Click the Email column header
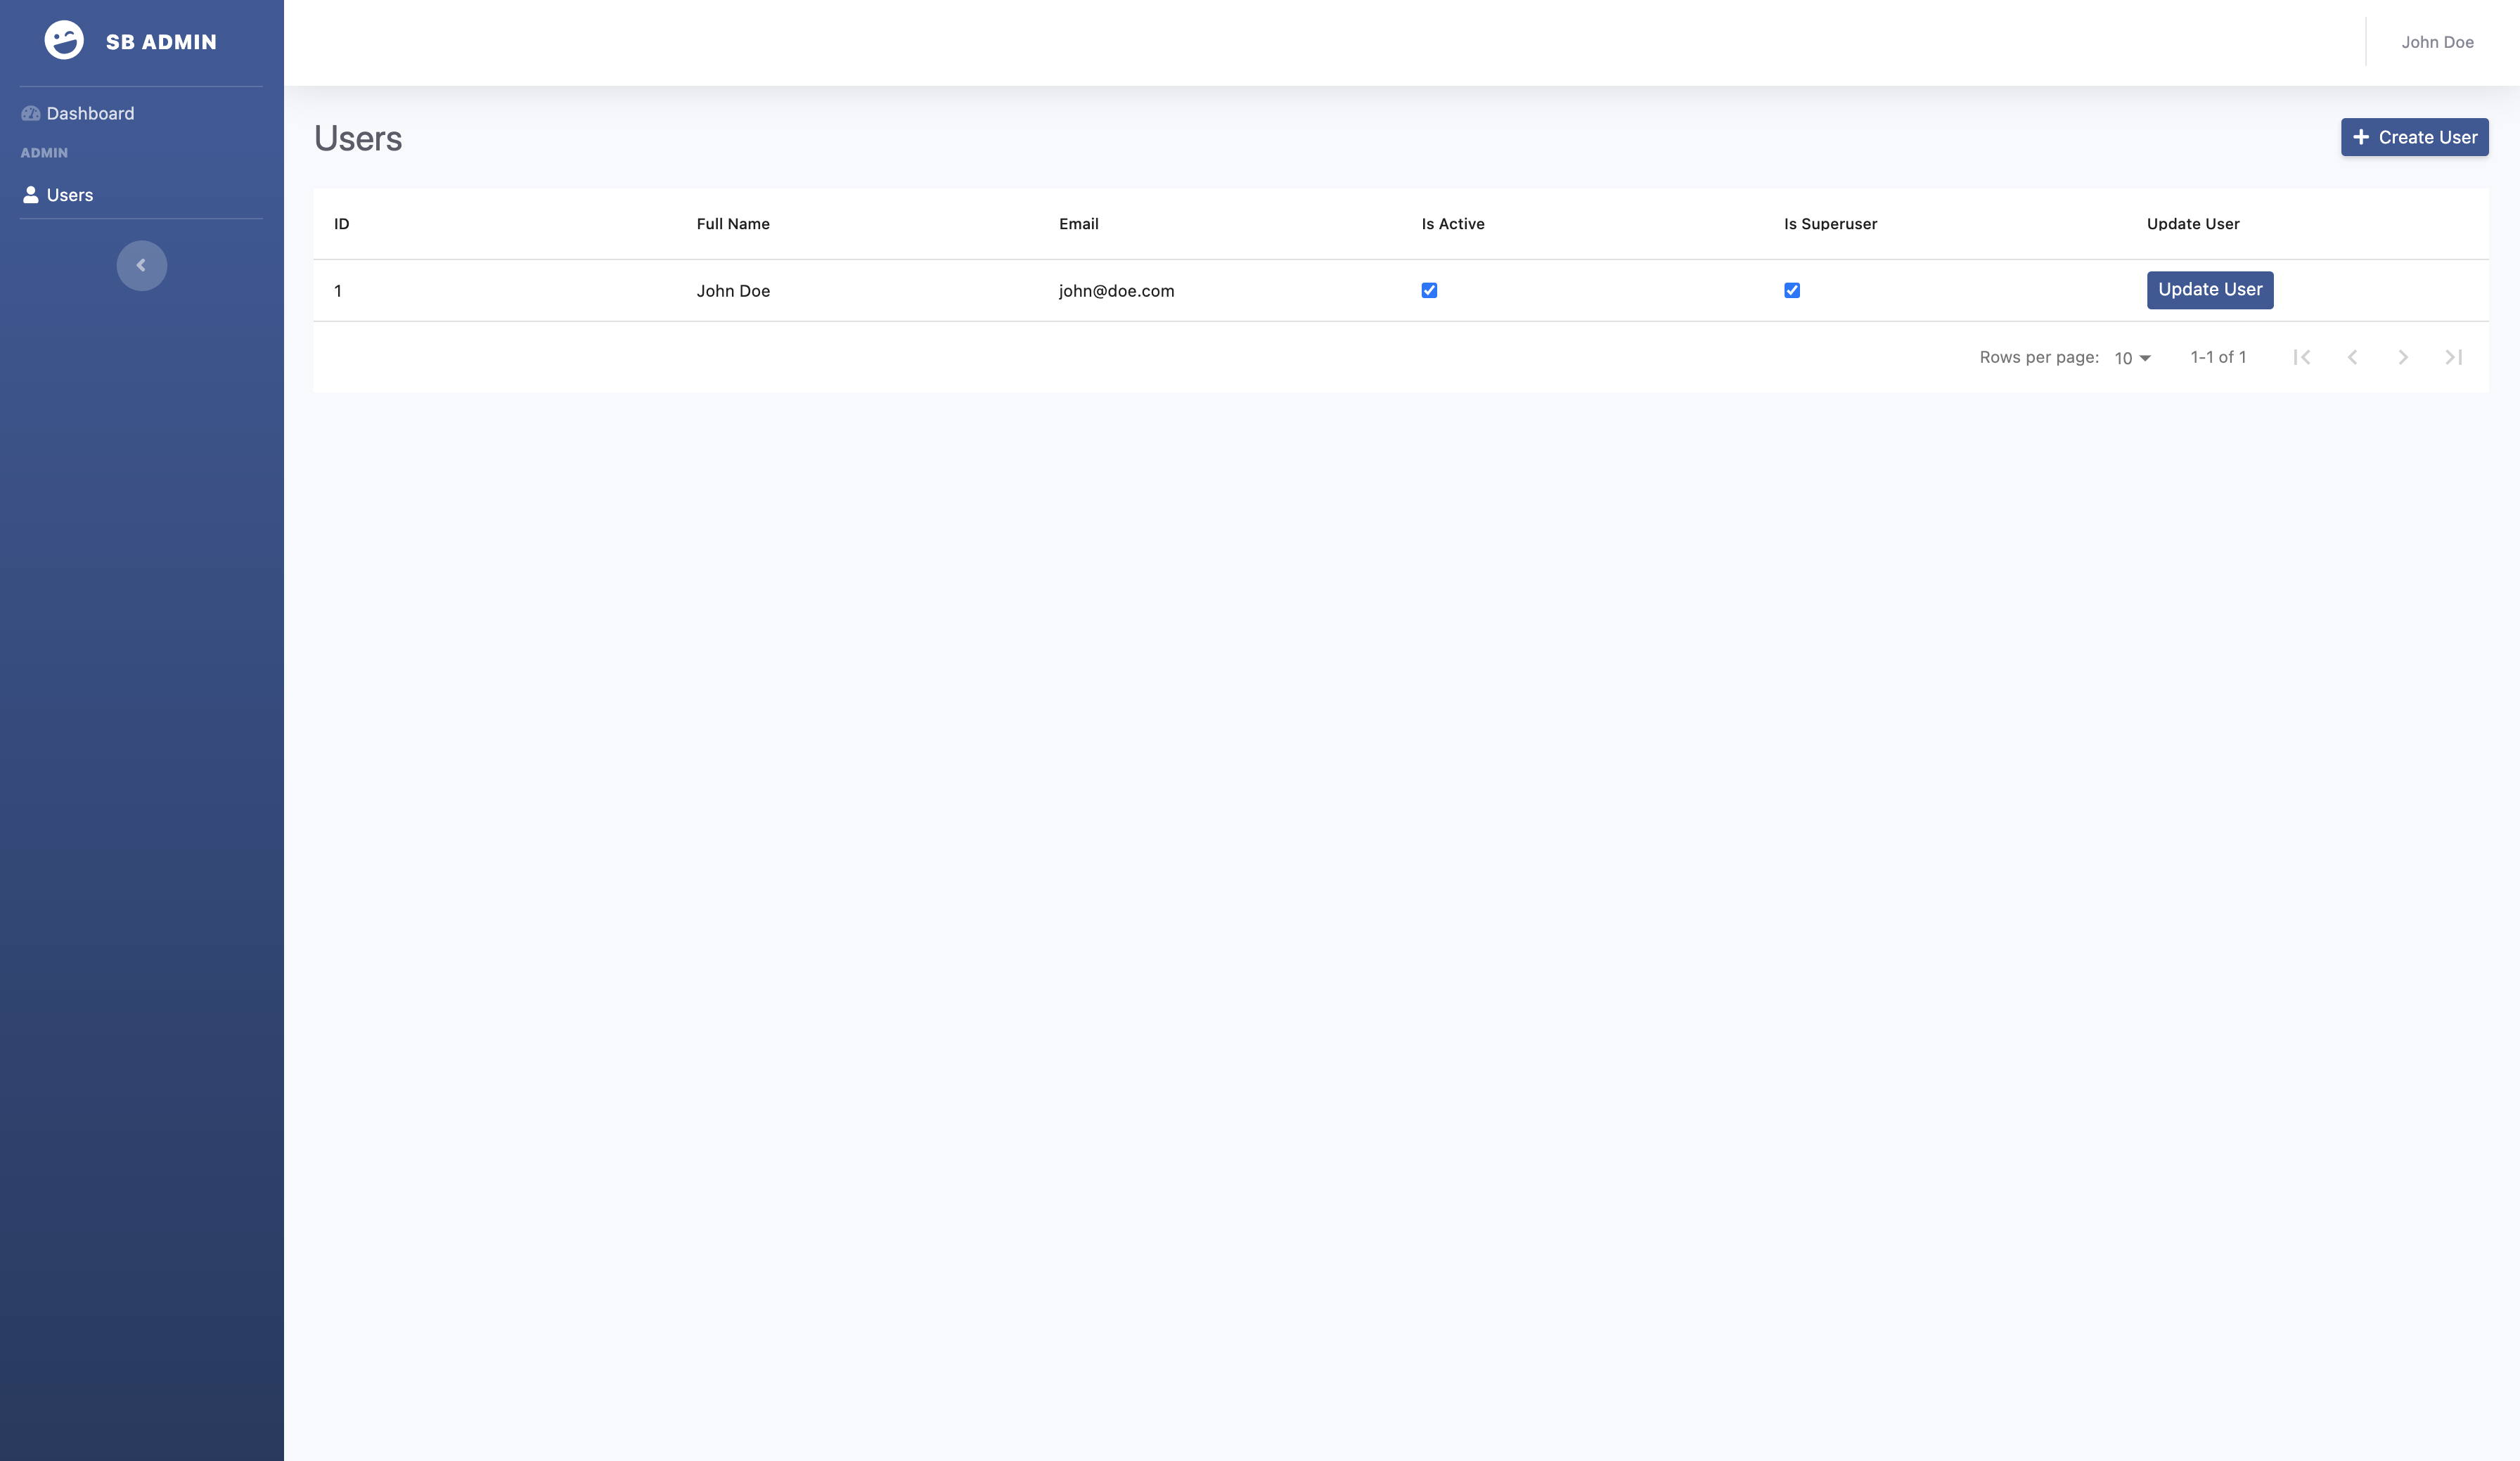Viewport: 2520px width, 1461px height. tap(1079, 224)
